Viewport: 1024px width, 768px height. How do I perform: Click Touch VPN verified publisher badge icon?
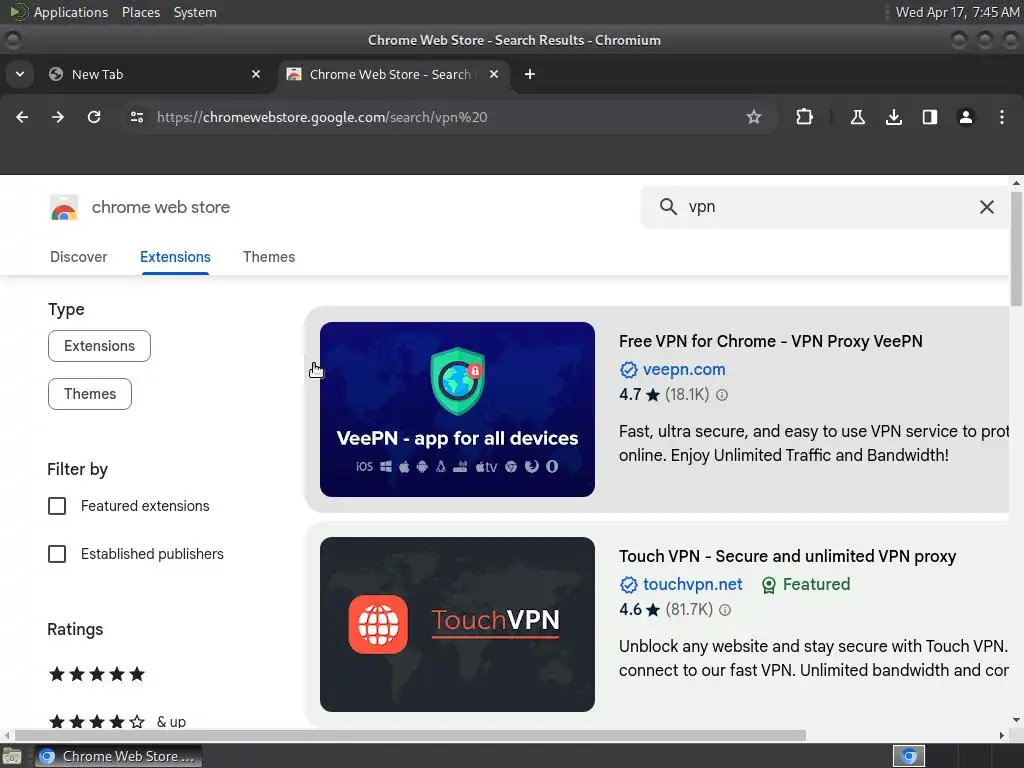628,584
